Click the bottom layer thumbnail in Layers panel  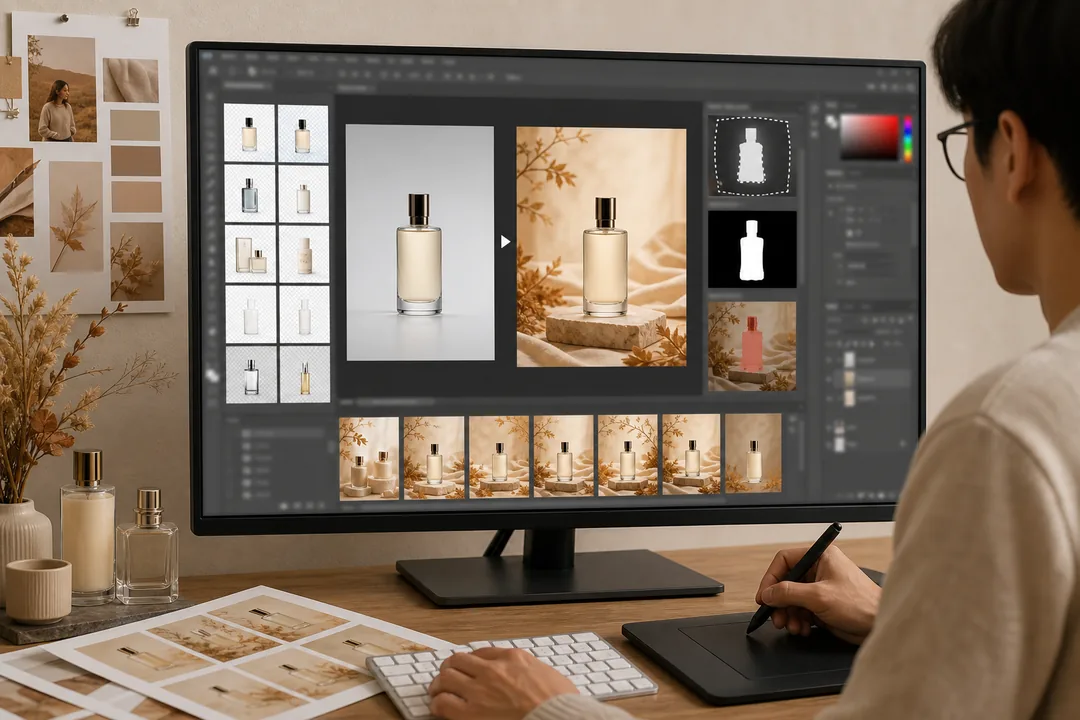[840, 444]
